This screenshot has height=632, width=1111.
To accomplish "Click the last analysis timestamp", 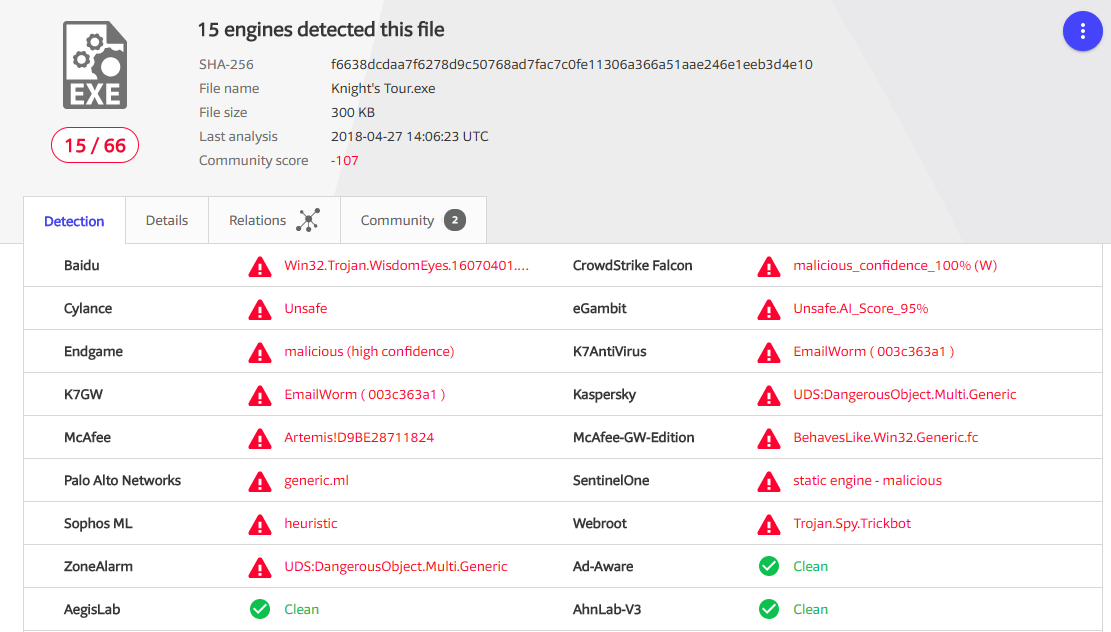I will [410, 137].
